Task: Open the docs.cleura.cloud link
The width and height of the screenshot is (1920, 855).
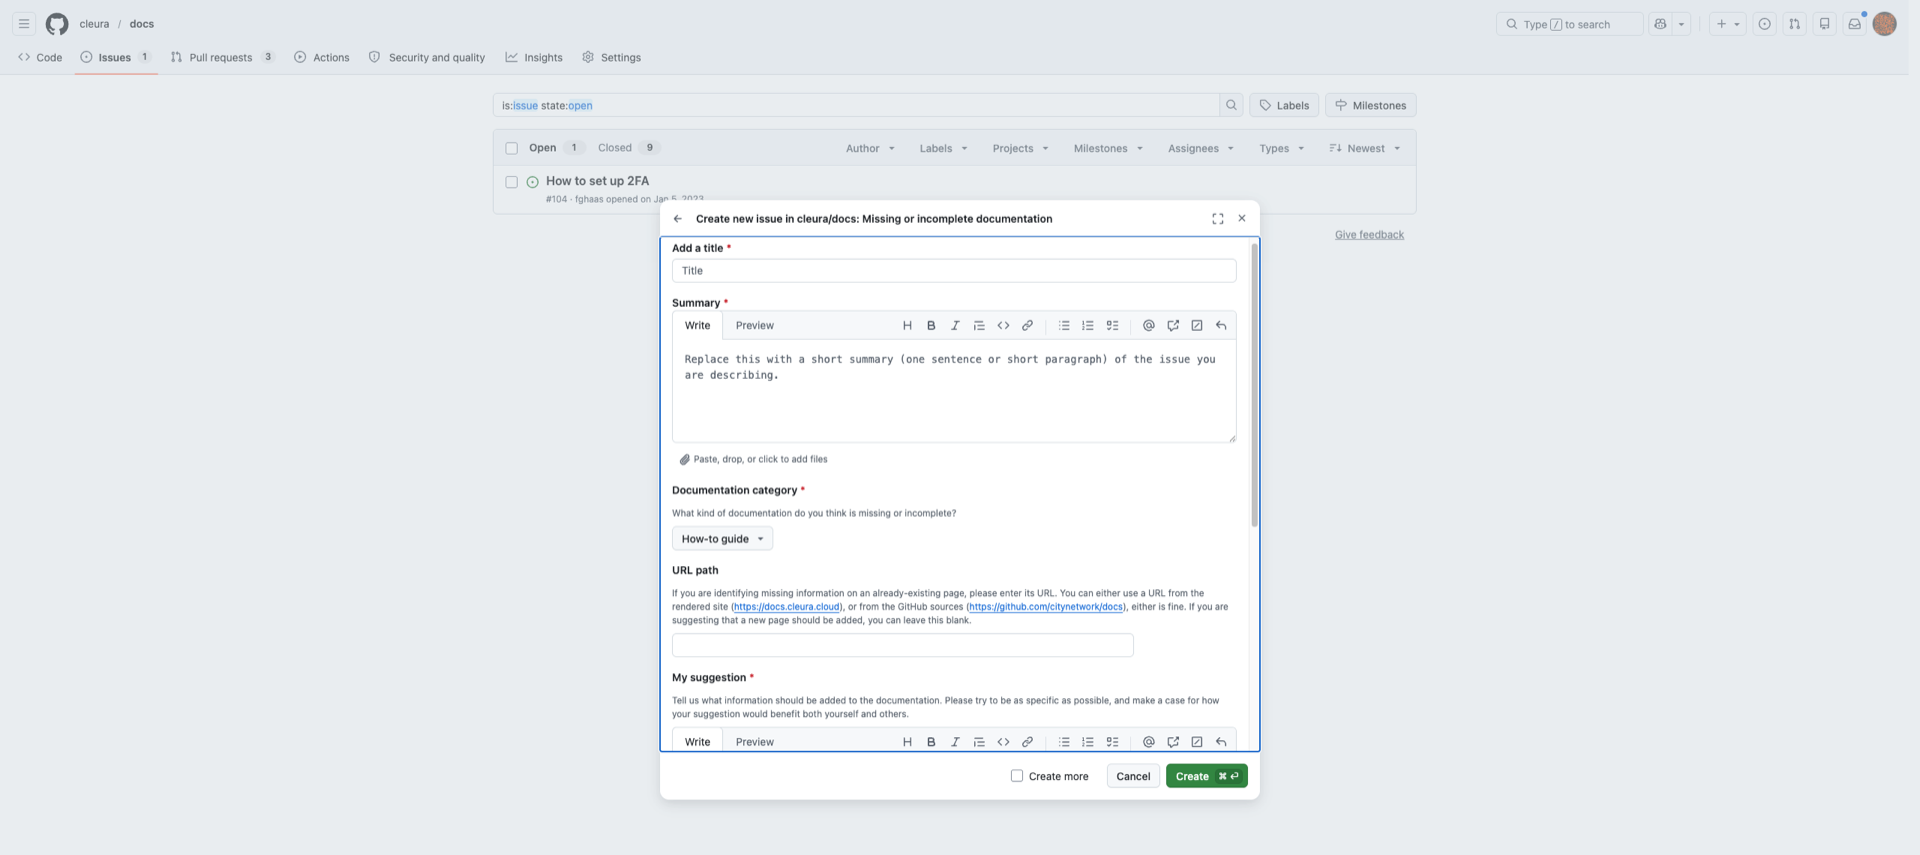Action: 787,607
